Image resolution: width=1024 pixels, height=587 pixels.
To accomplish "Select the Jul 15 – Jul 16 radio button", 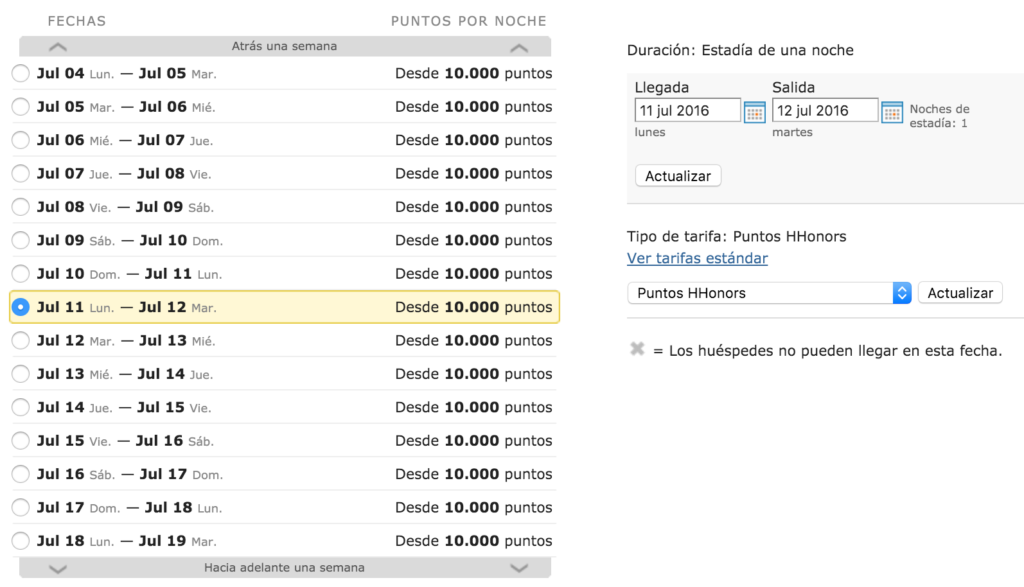I will (x=20, y=440).
